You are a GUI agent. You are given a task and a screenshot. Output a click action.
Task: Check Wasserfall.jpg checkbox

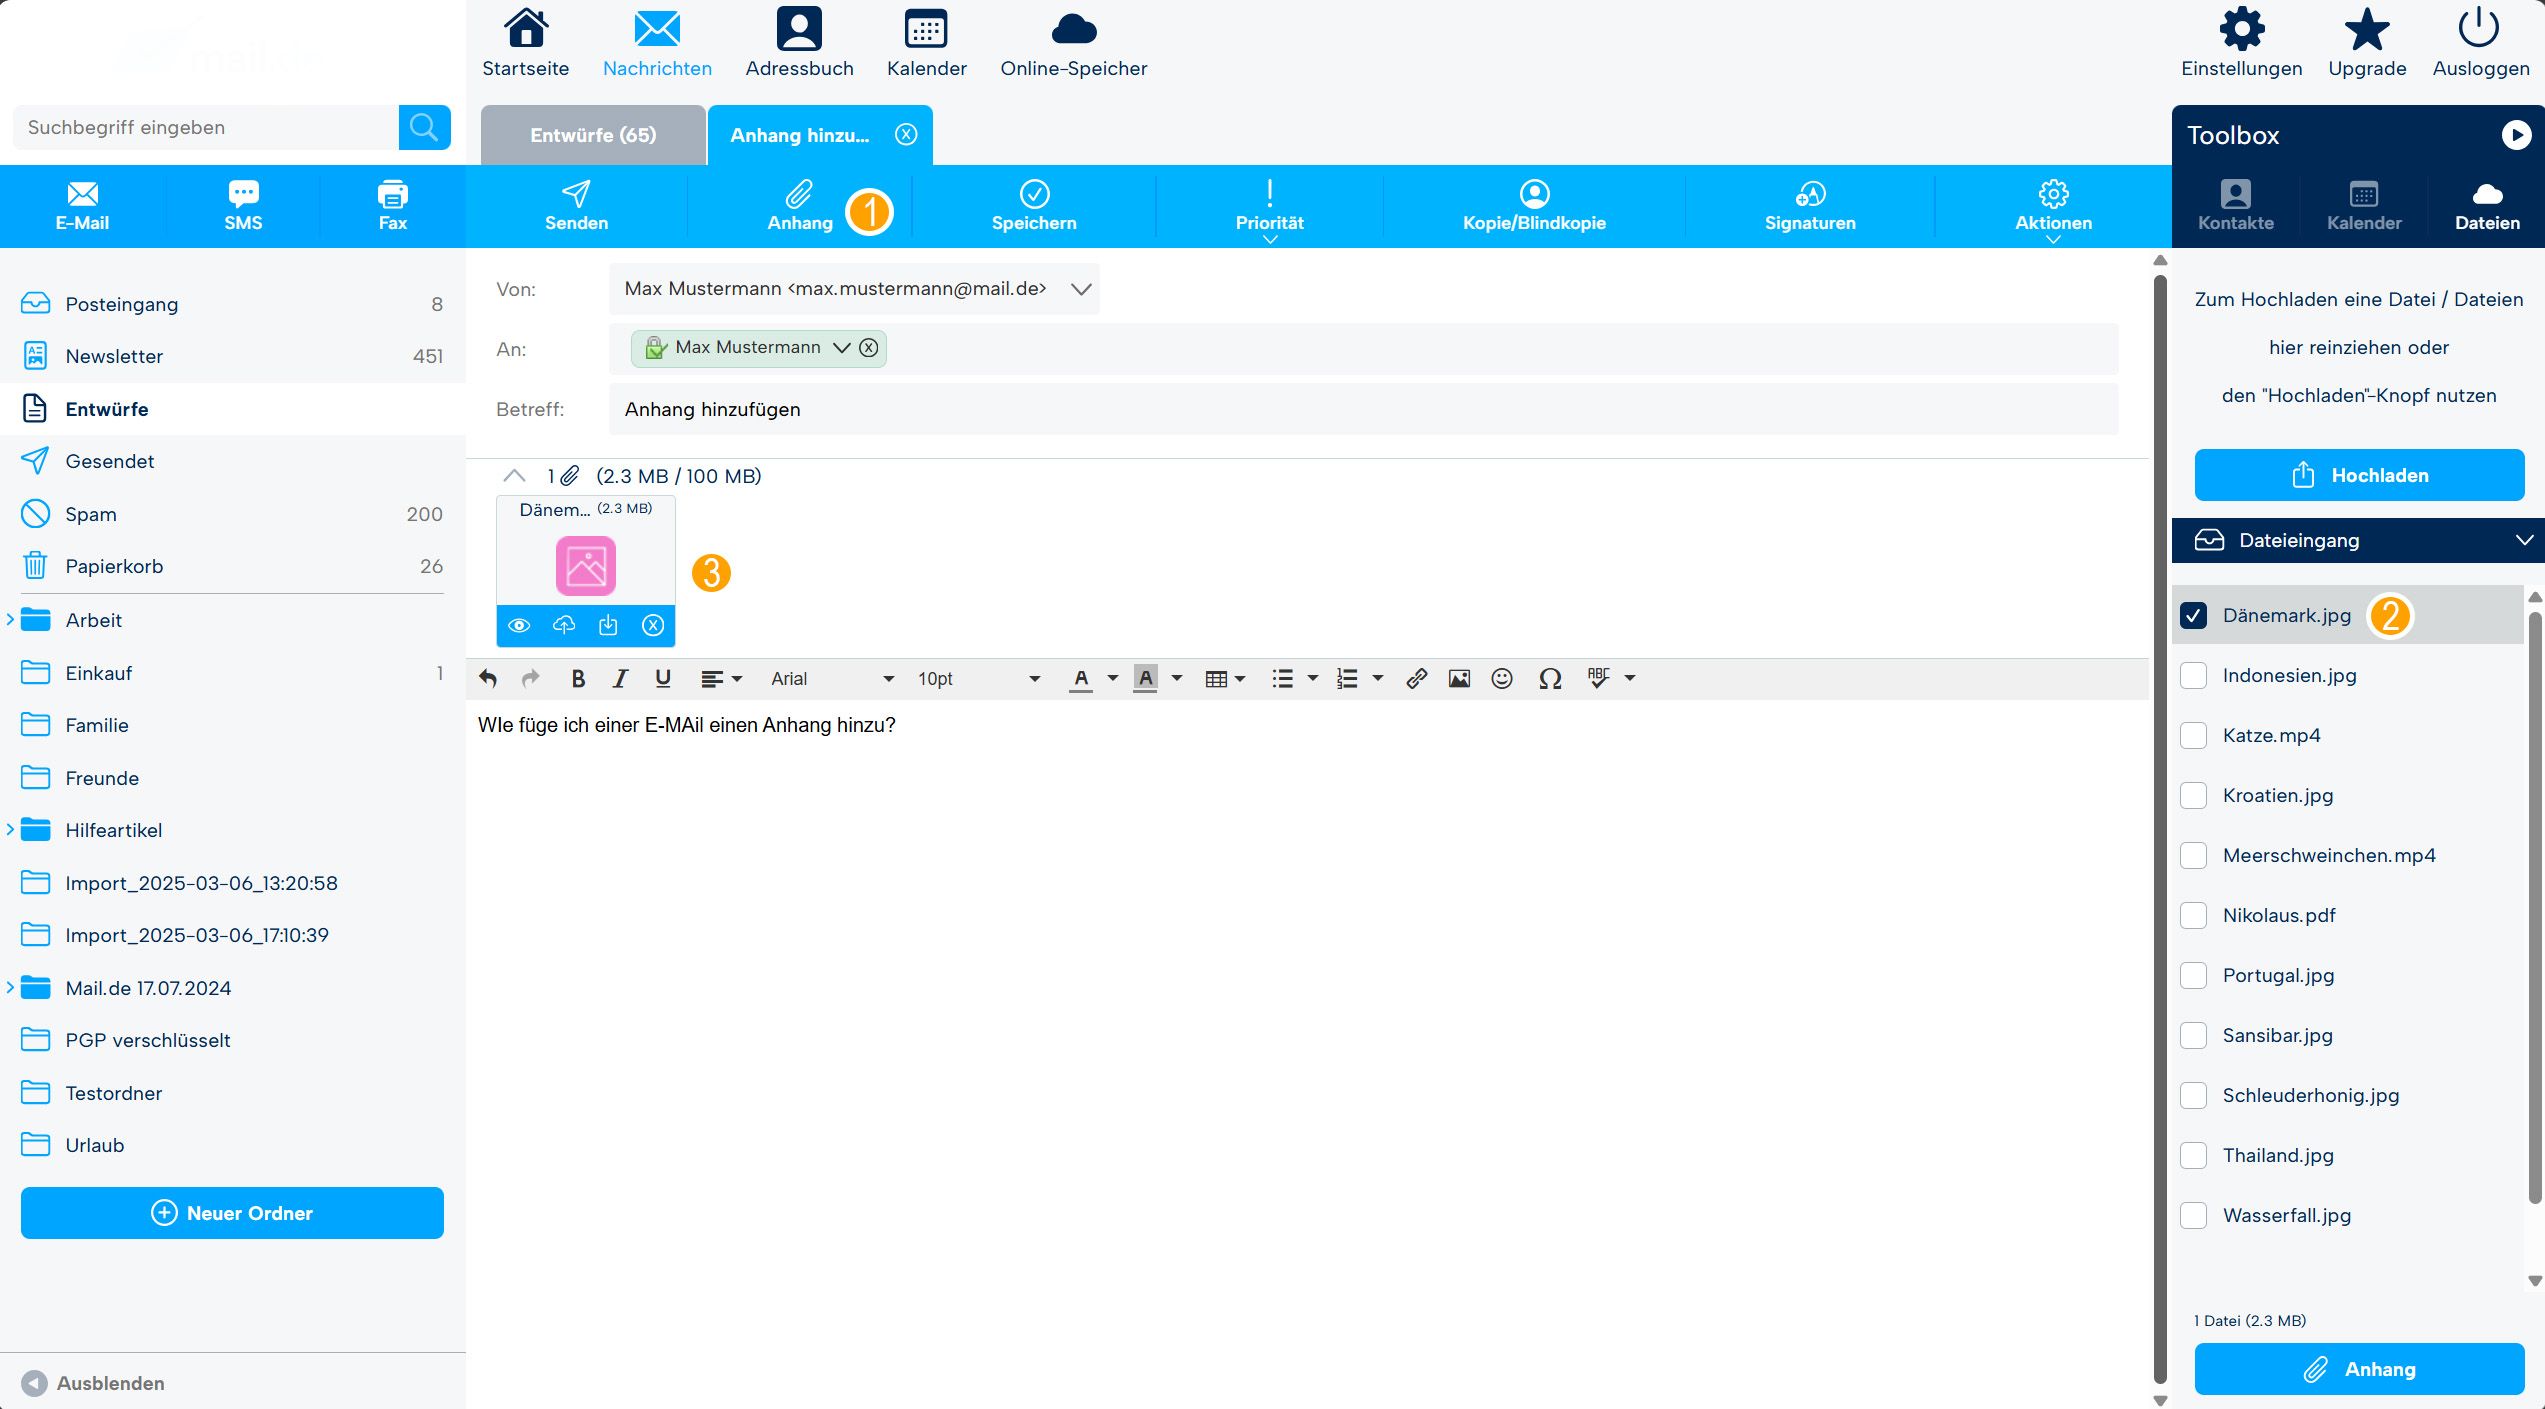tap(2194, 1216)
